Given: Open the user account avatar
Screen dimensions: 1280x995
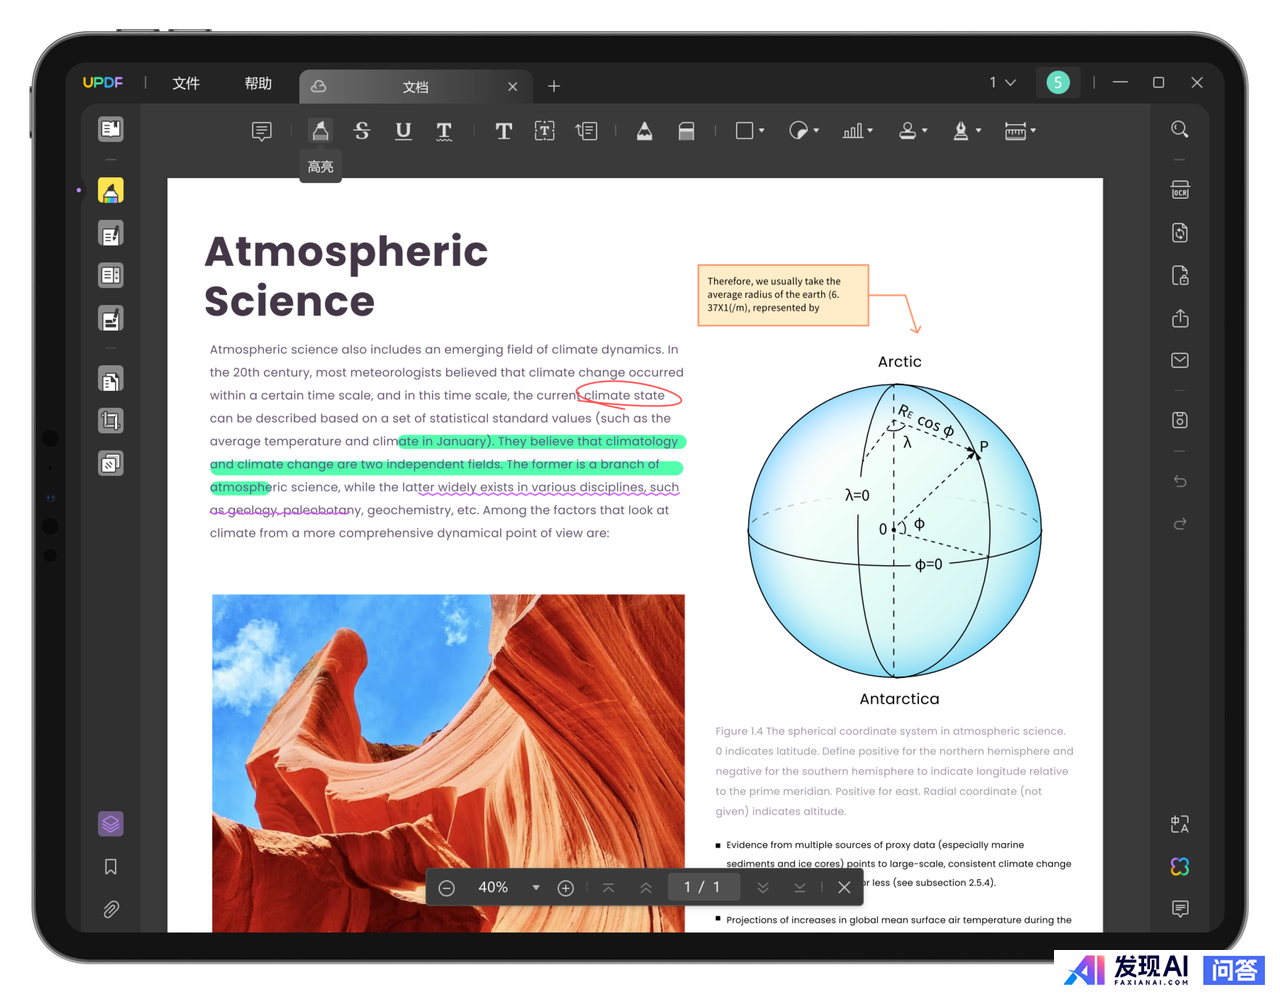Looking at the screenshot, I should 1058,82.
